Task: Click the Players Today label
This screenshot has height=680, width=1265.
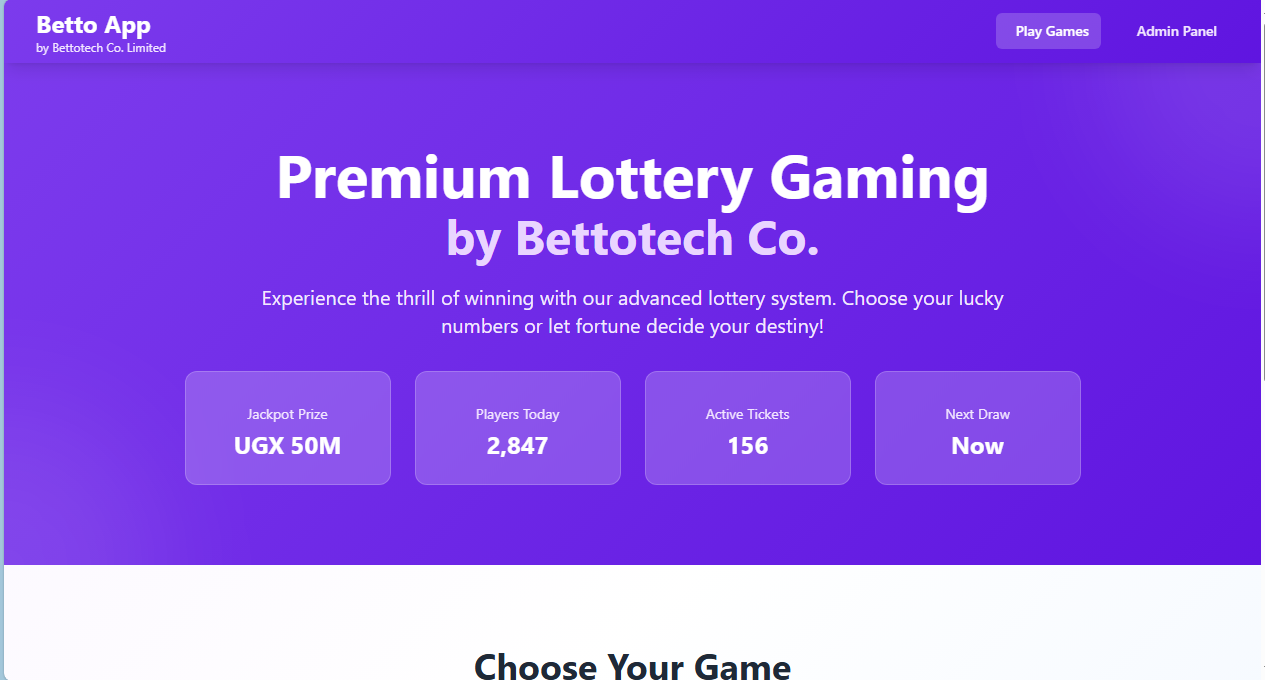Action: pos(517,414)
